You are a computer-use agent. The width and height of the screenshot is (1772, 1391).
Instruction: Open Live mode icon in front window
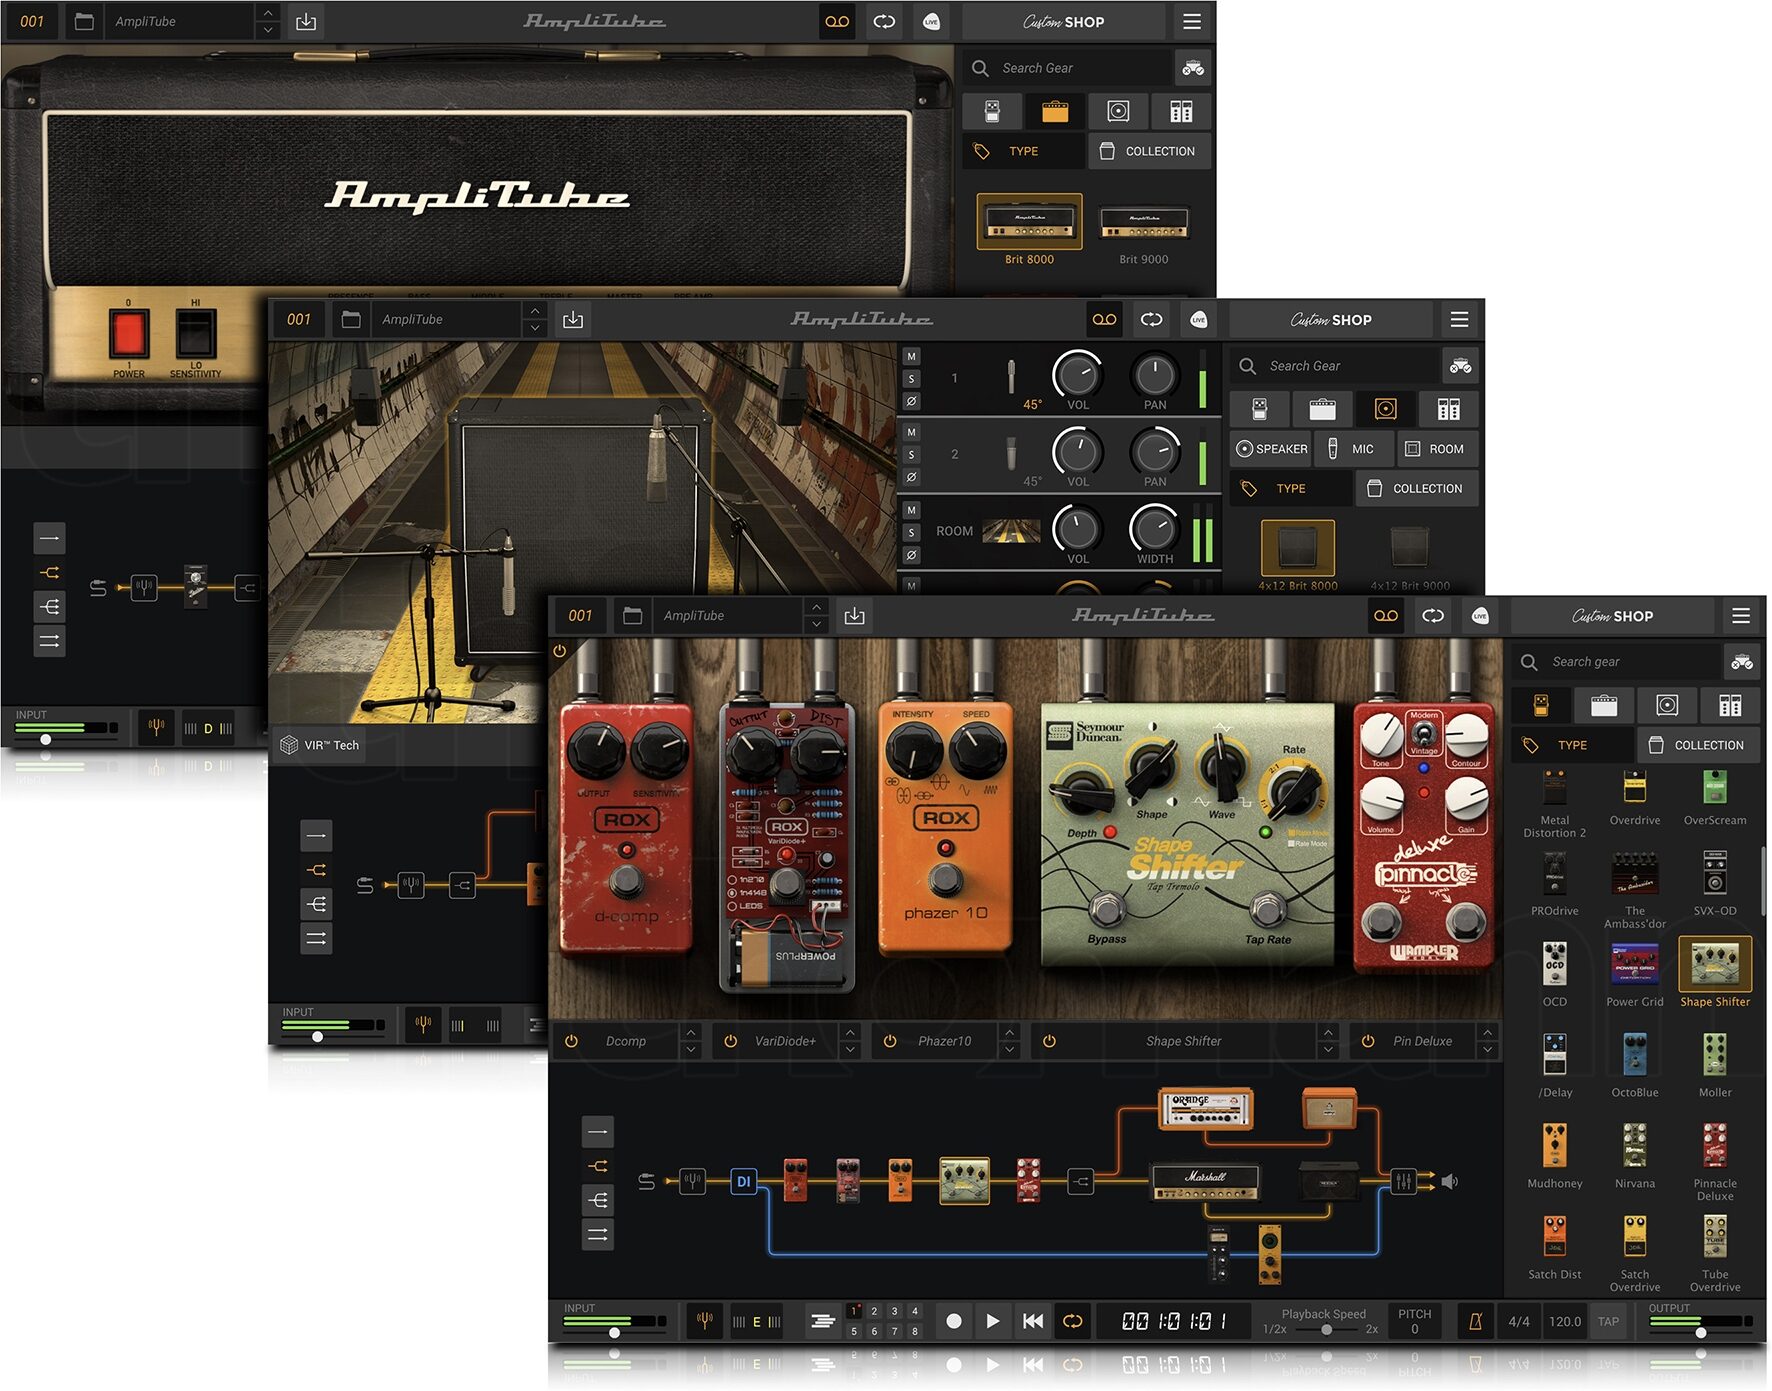(1480, 615)
